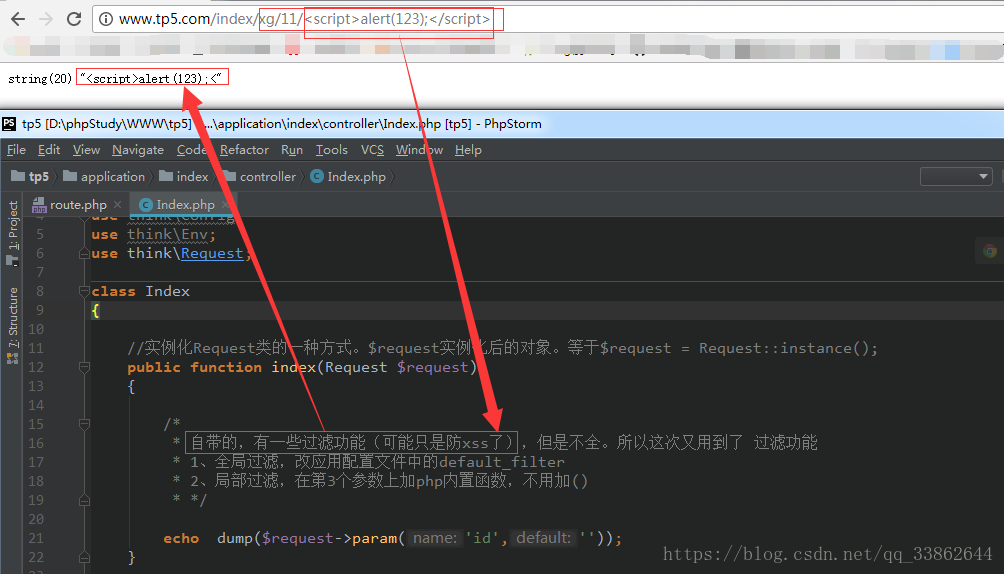Click 'default:' parameter hint on line 21
1004x574 pixels.
[543, 538]
